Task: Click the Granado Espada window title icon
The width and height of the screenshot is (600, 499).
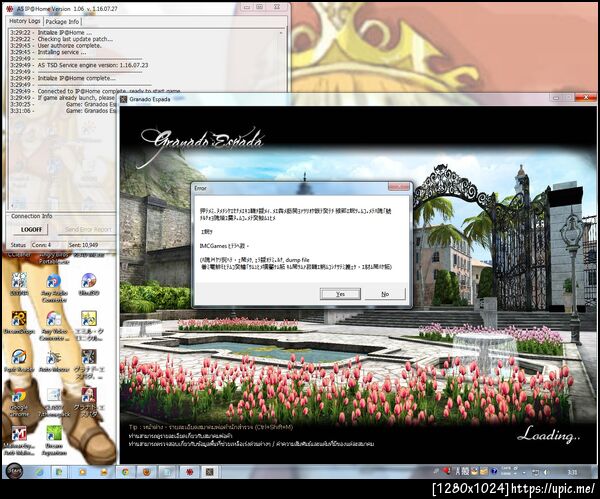Action: (124, 99)
